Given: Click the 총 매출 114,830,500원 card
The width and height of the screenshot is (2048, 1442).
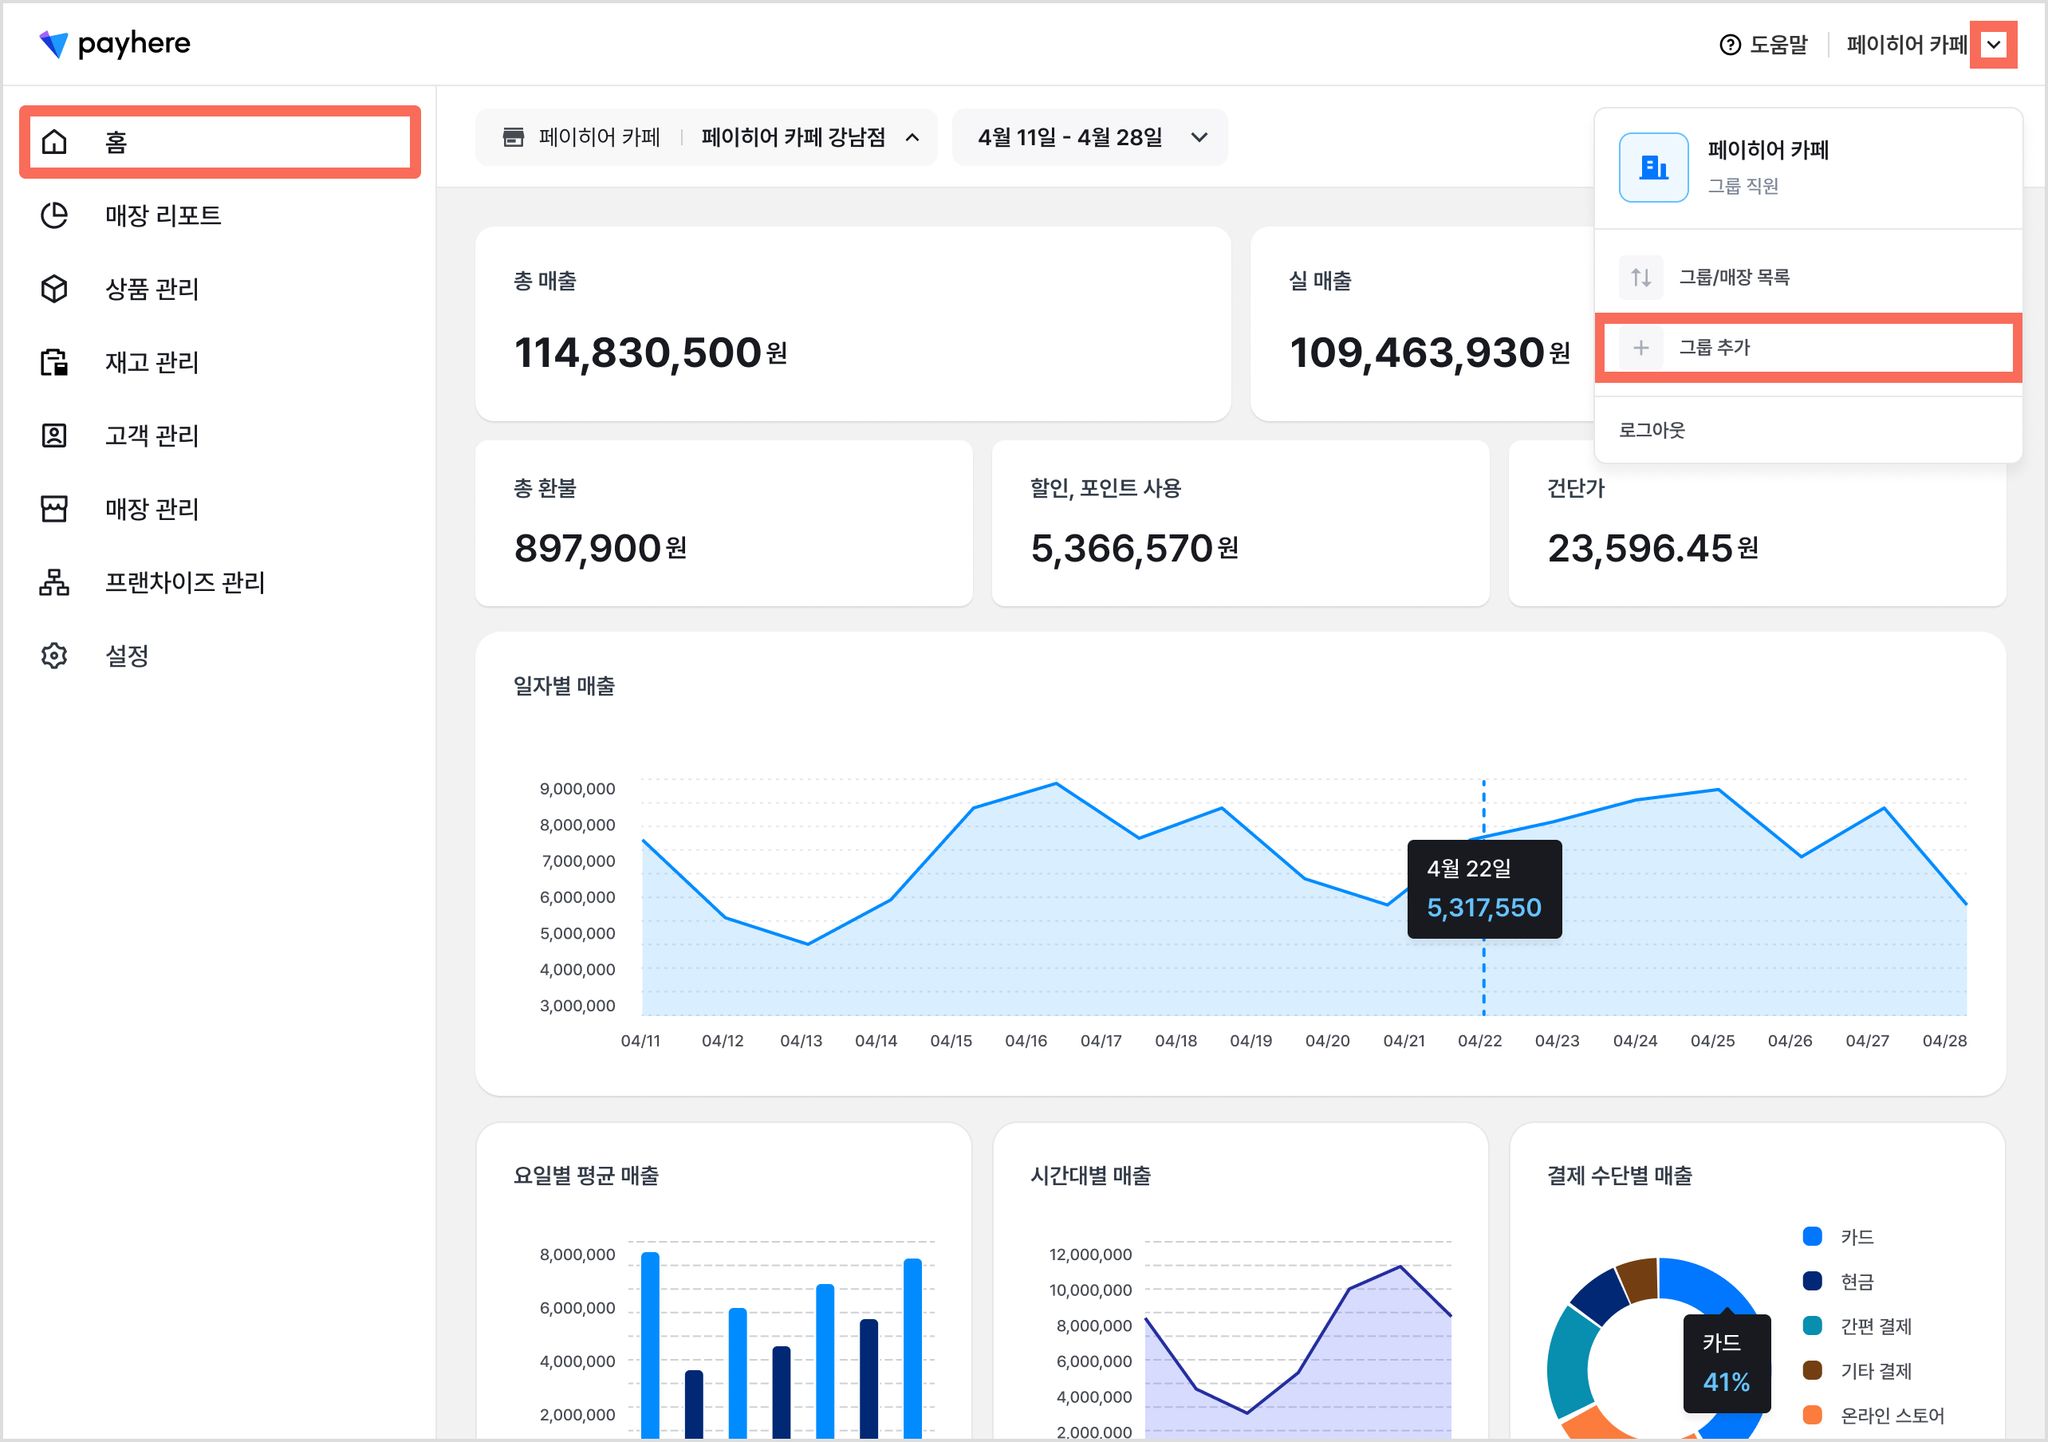Looking at the screenshot, I should coord(853,324).
